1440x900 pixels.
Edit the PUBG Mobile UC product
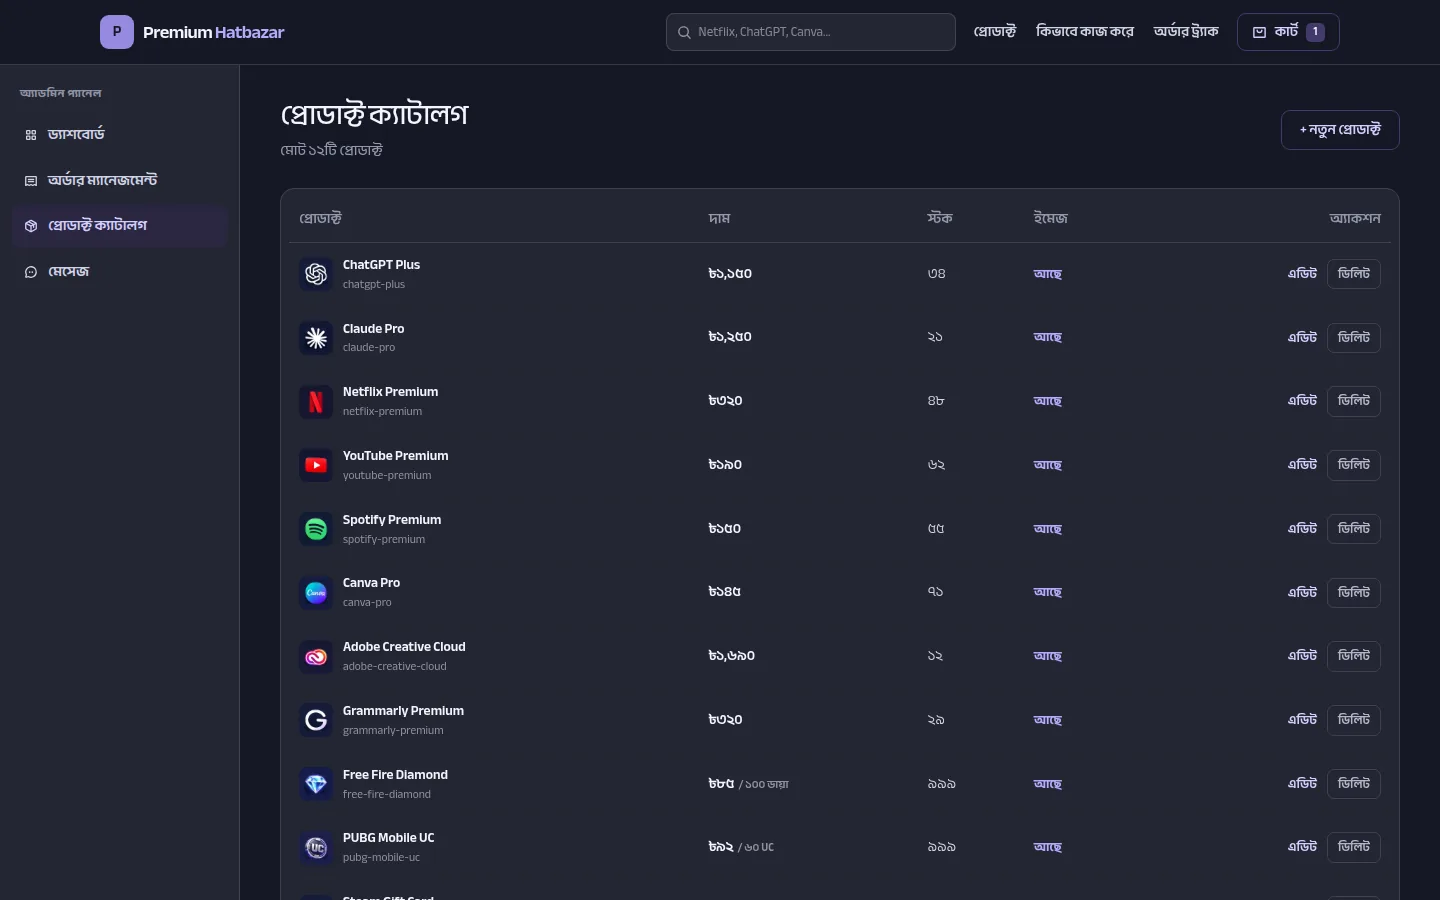[1302, 847]
